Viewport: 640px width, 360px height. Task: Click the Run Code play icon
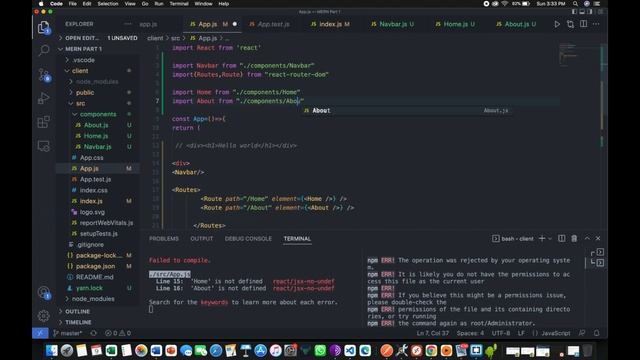(x=557, y=24)
